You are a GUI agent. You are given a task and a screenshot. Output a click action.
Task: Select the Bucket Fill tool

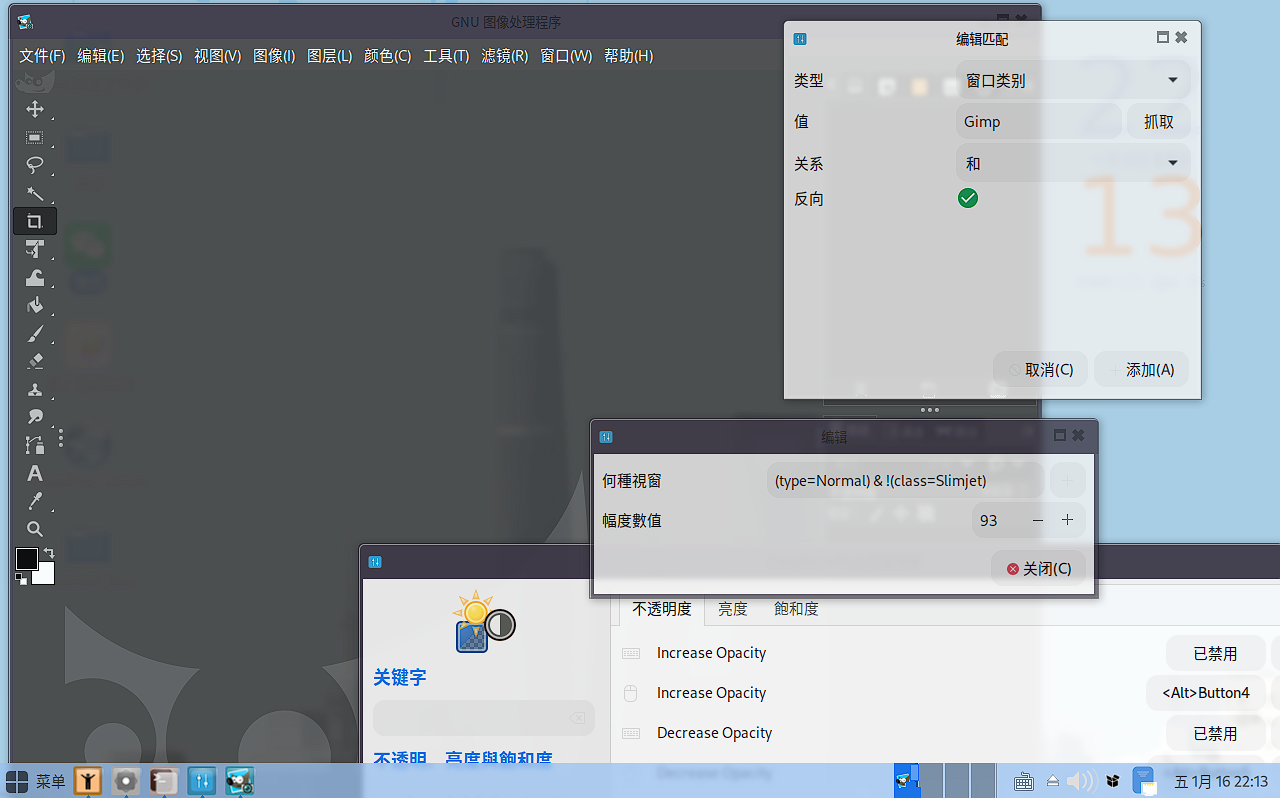coord(35,305)
